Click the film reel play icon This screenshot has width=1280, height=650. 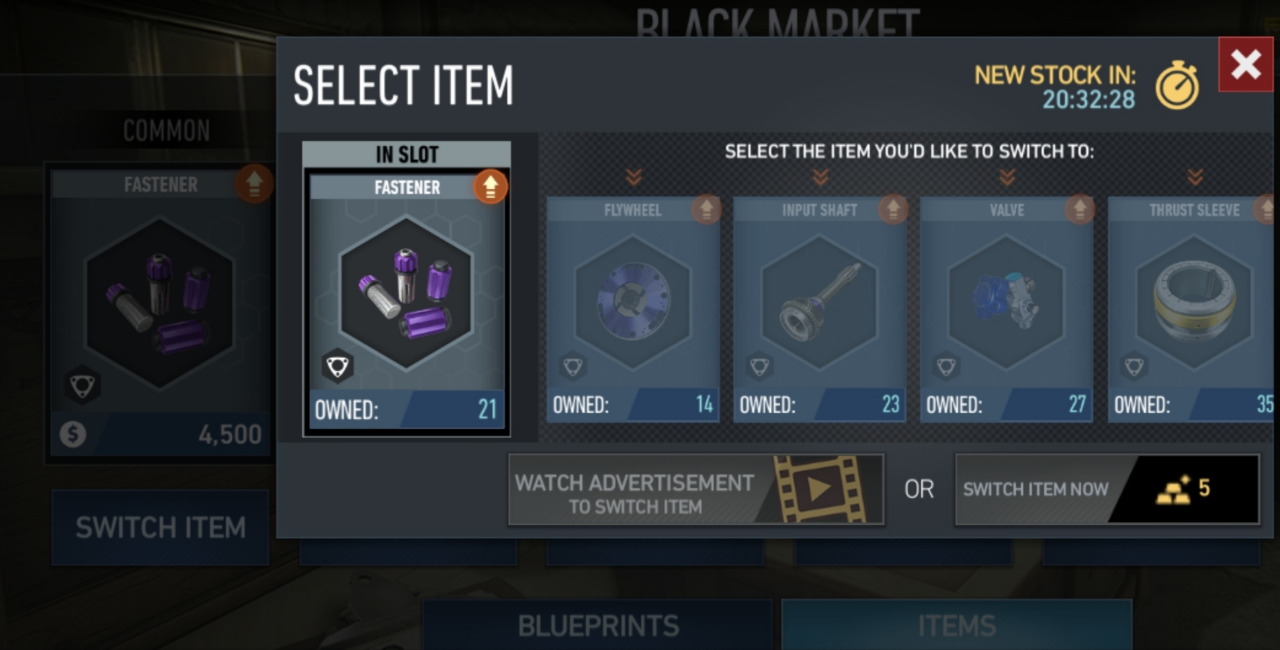(x=819, y=489)
